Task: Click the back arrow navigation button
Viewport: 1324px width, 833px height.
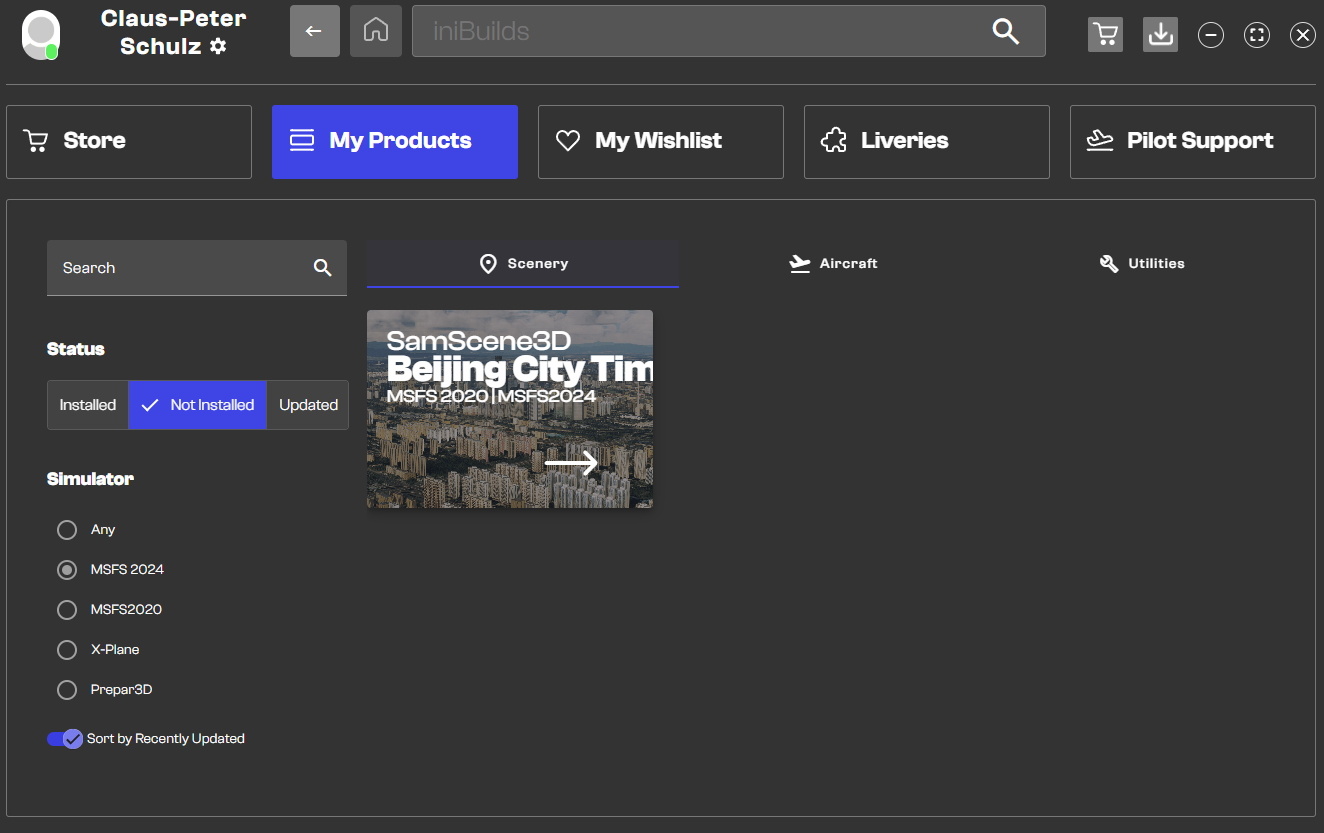Action: (x=314, y=31)
